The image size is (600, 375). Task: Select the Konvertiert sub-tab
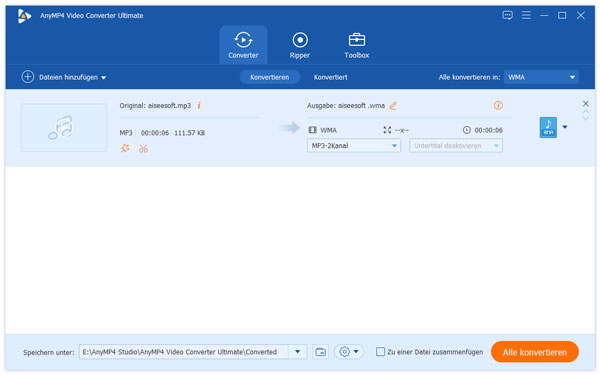coord(331,77)
